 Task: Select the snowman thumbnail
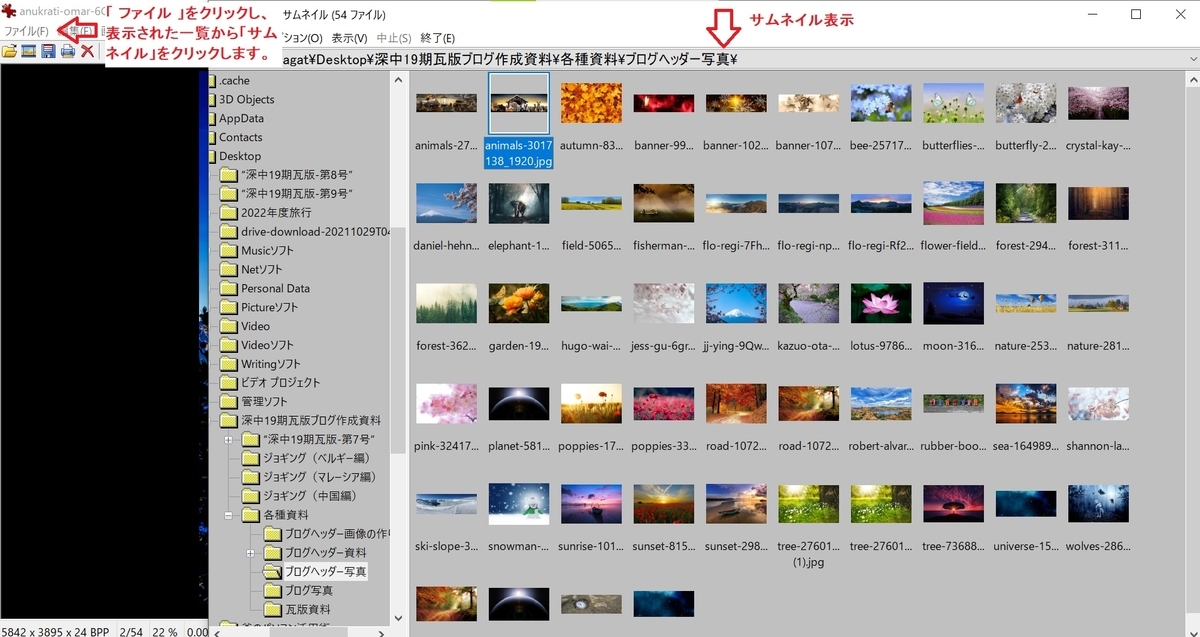point(518,504)
